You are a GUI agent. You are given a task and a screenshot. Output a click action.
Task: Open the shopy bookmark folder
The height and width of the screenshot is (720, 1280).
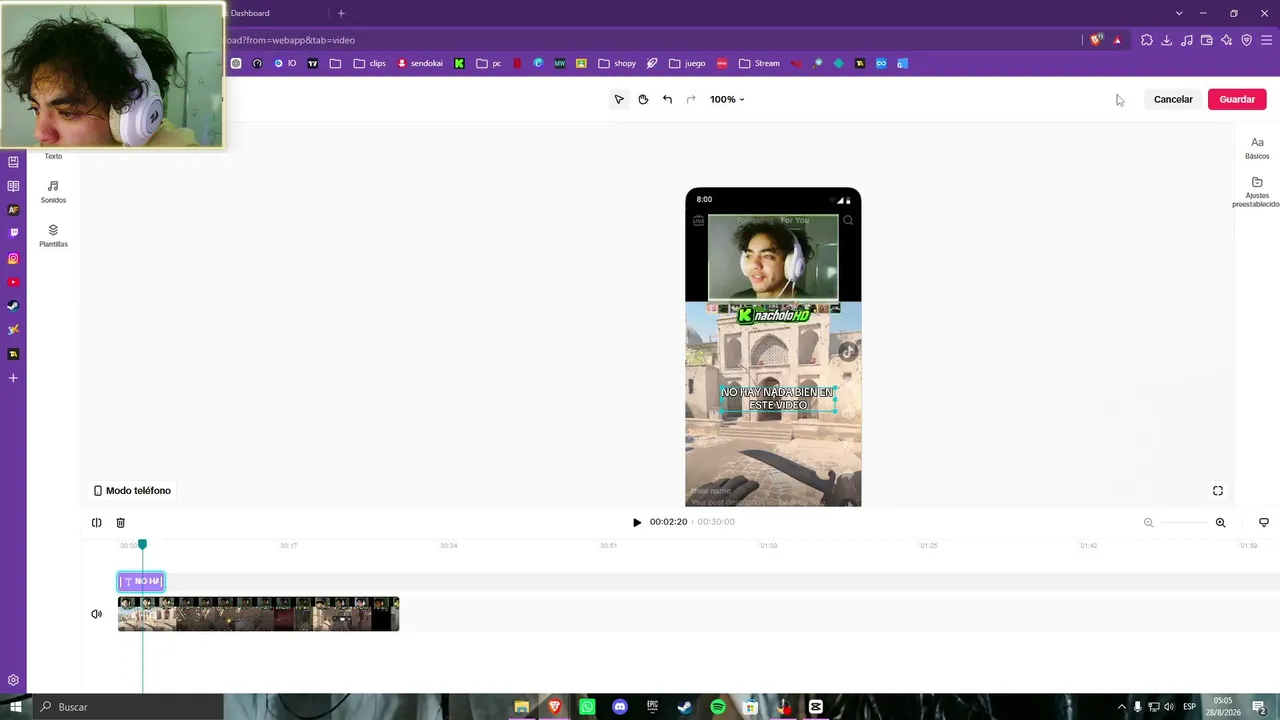[617, 63]
